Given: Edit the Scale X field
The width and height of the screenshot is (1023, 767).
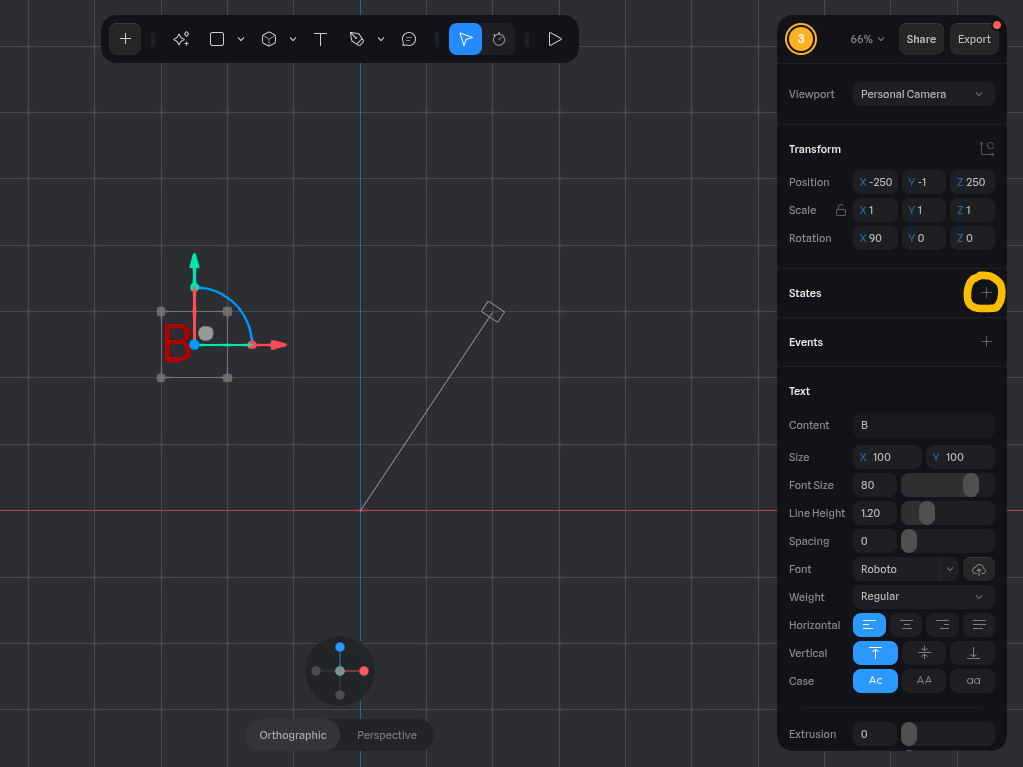Looking at the screenshot, I should pos(875,210).
